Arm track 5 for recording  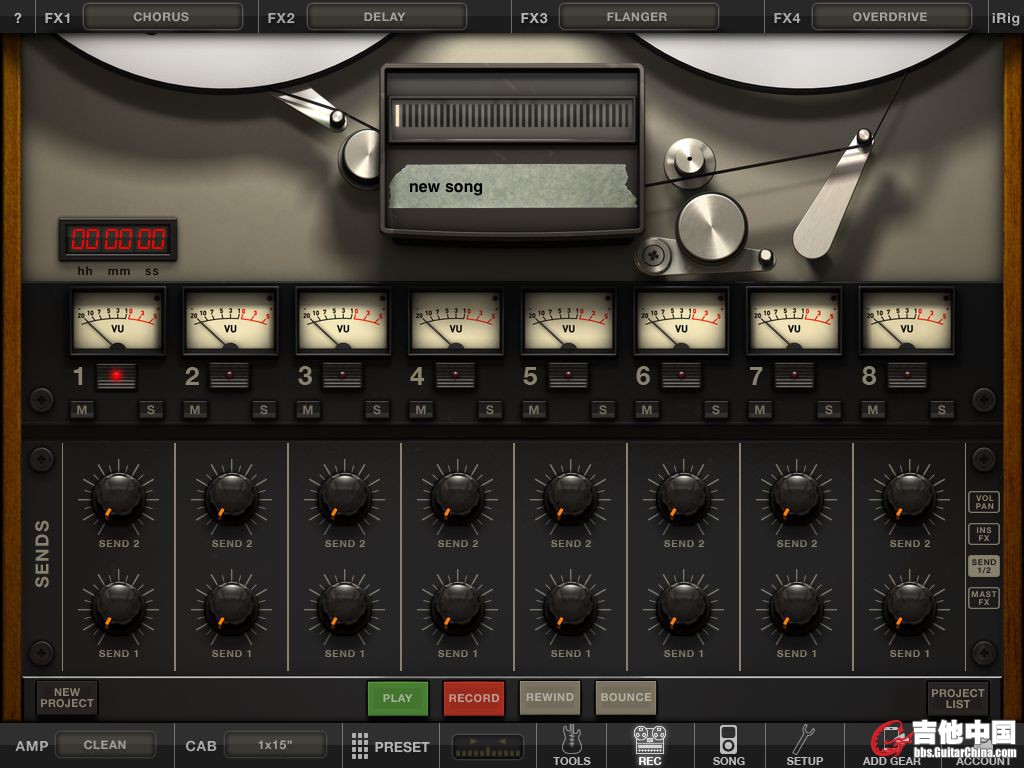[568, 376]
